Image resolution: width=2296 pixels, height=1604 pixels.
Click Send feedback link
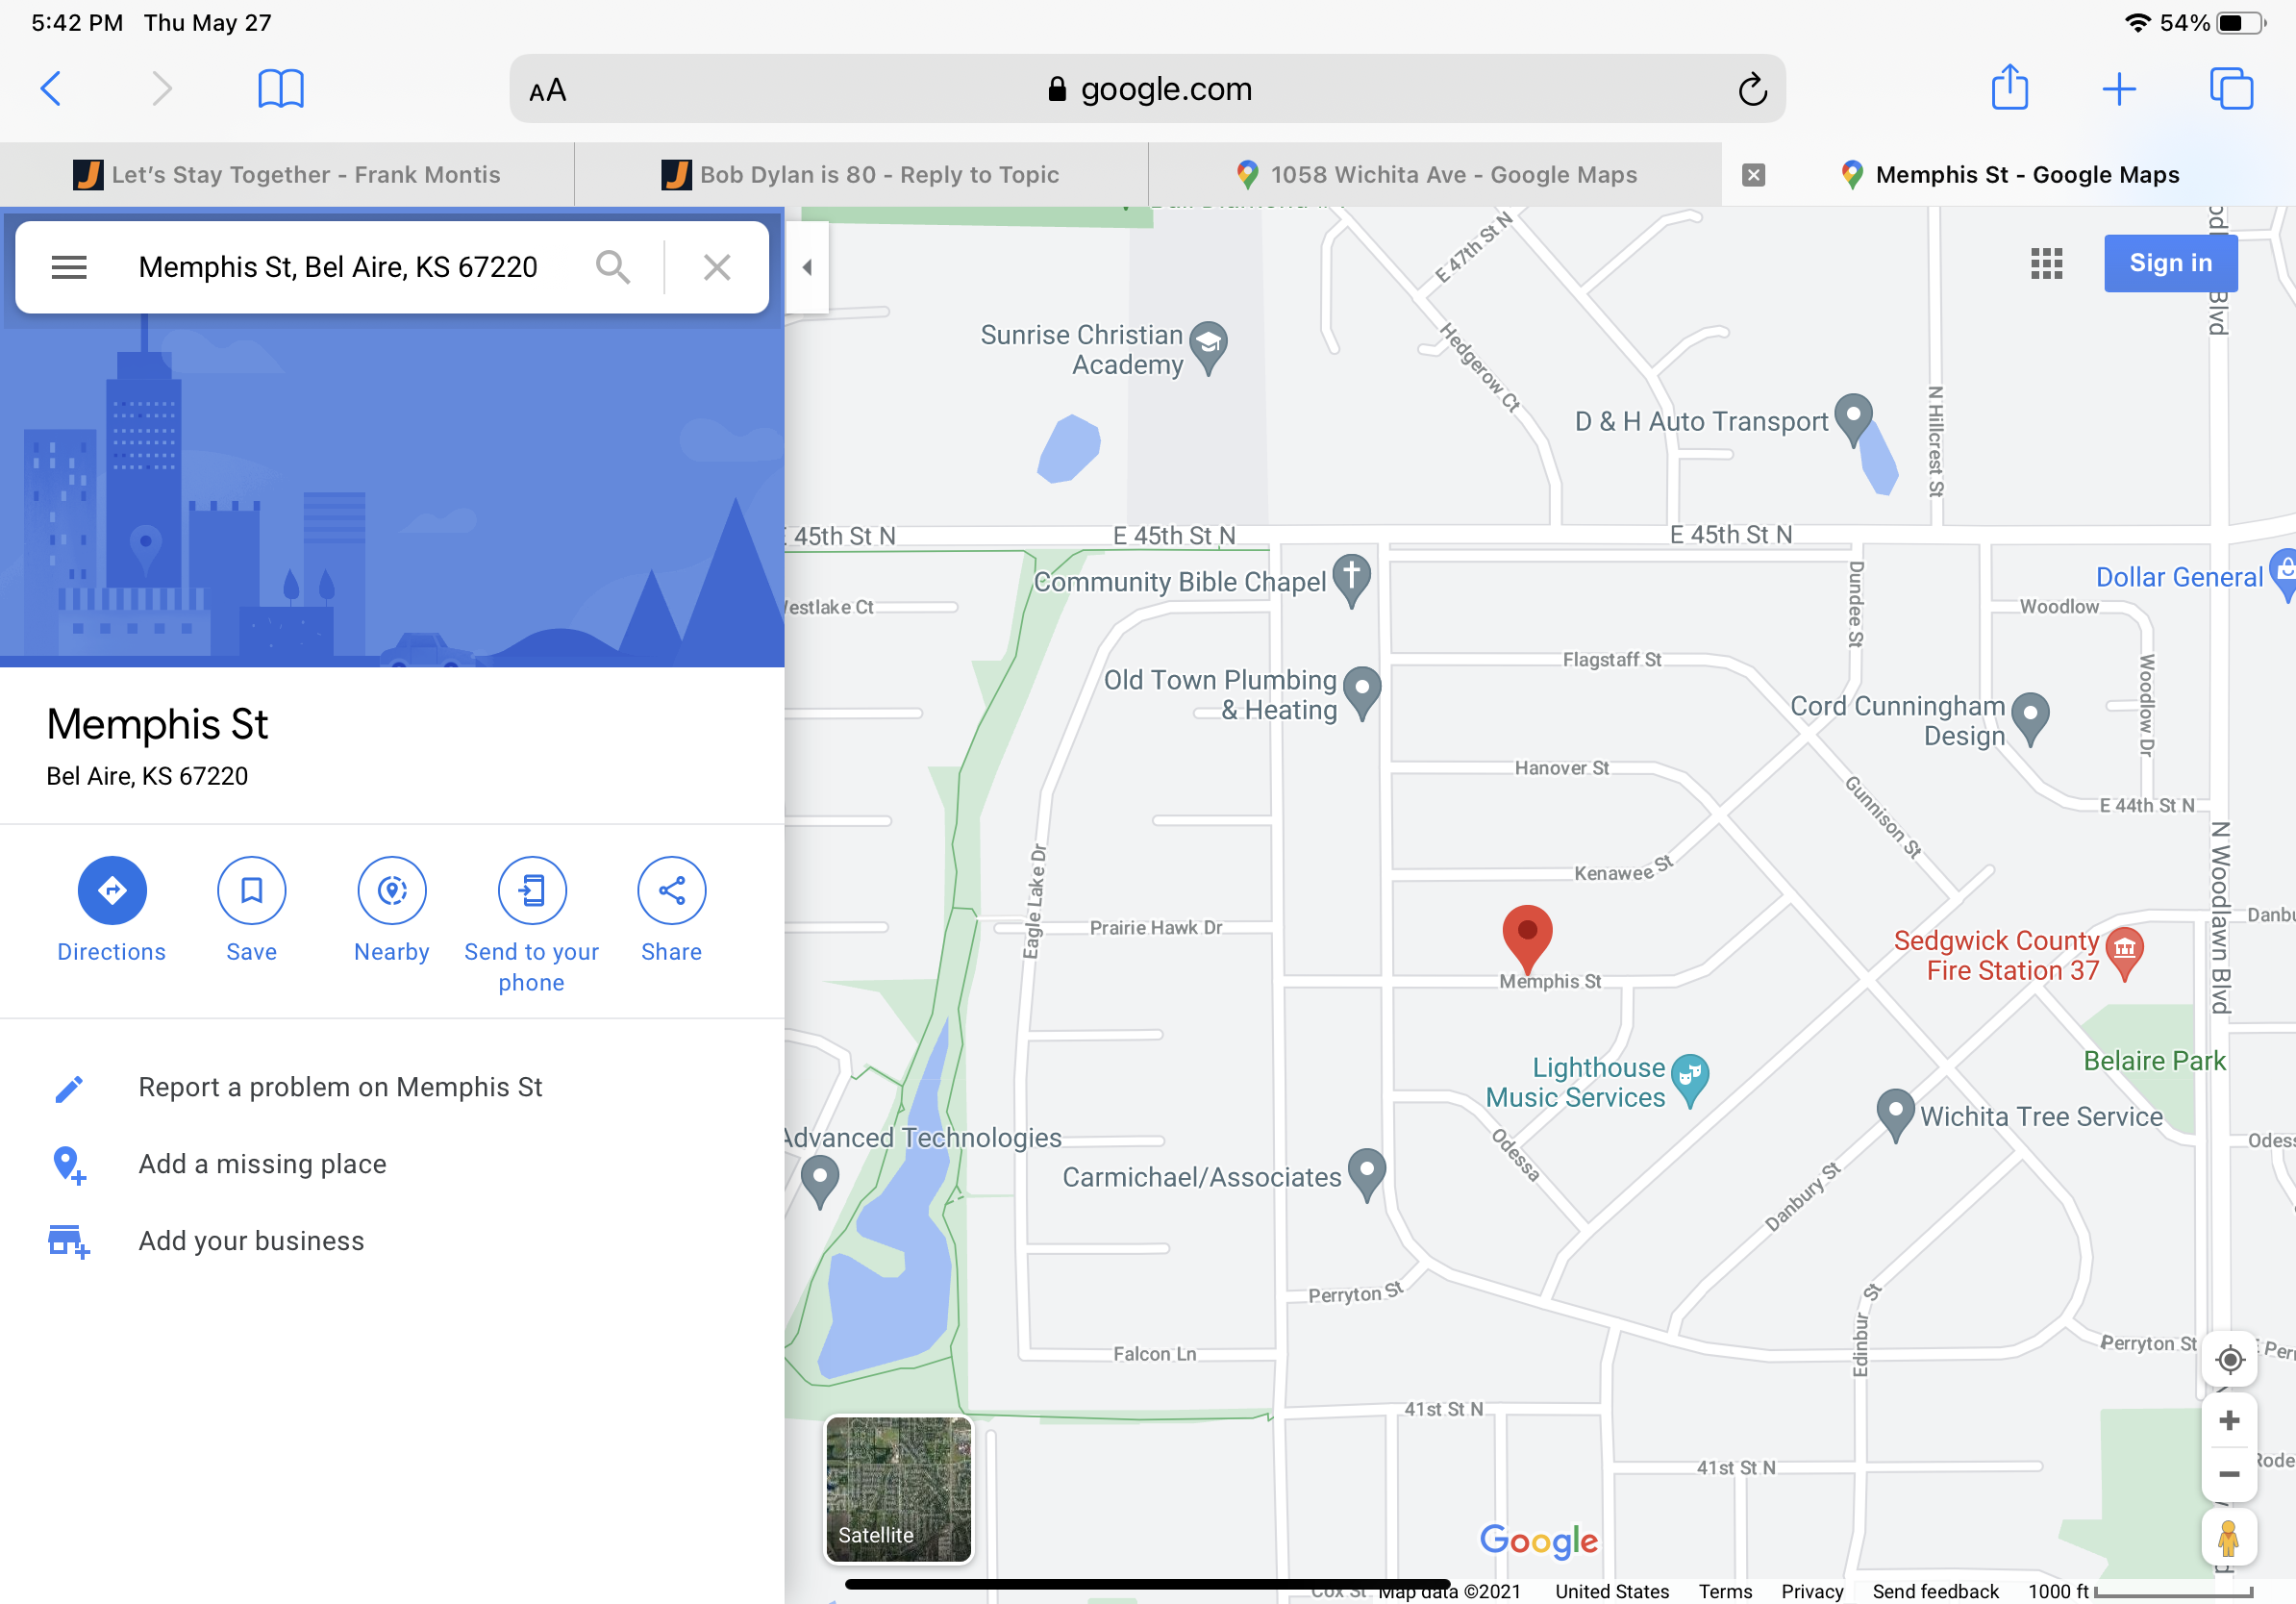point(1935,1591)
